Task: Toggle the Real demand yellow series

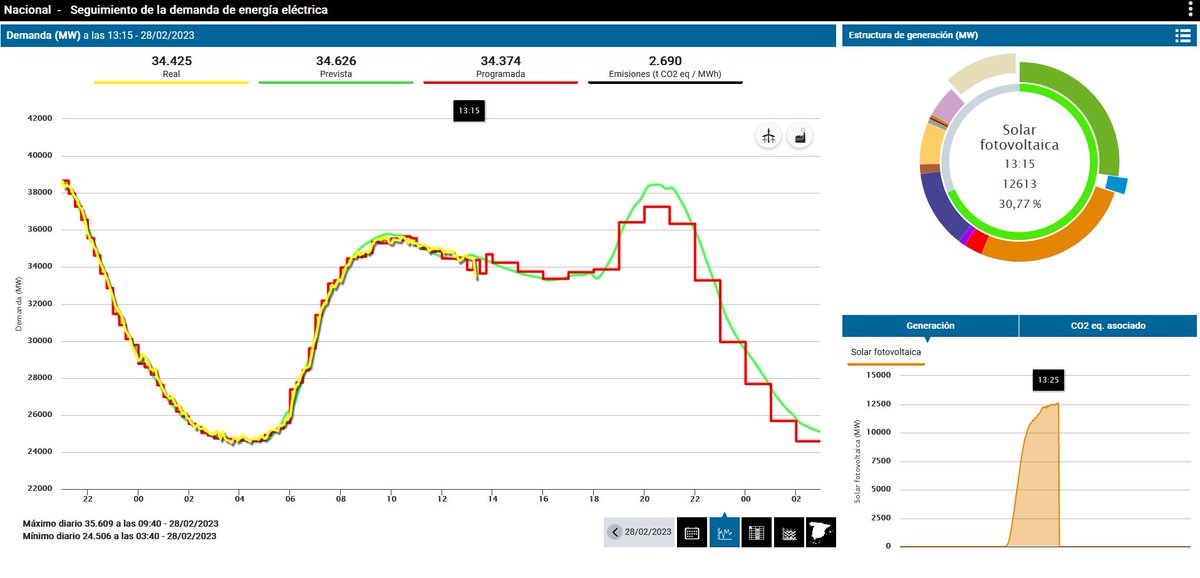Action: point(171,68)
